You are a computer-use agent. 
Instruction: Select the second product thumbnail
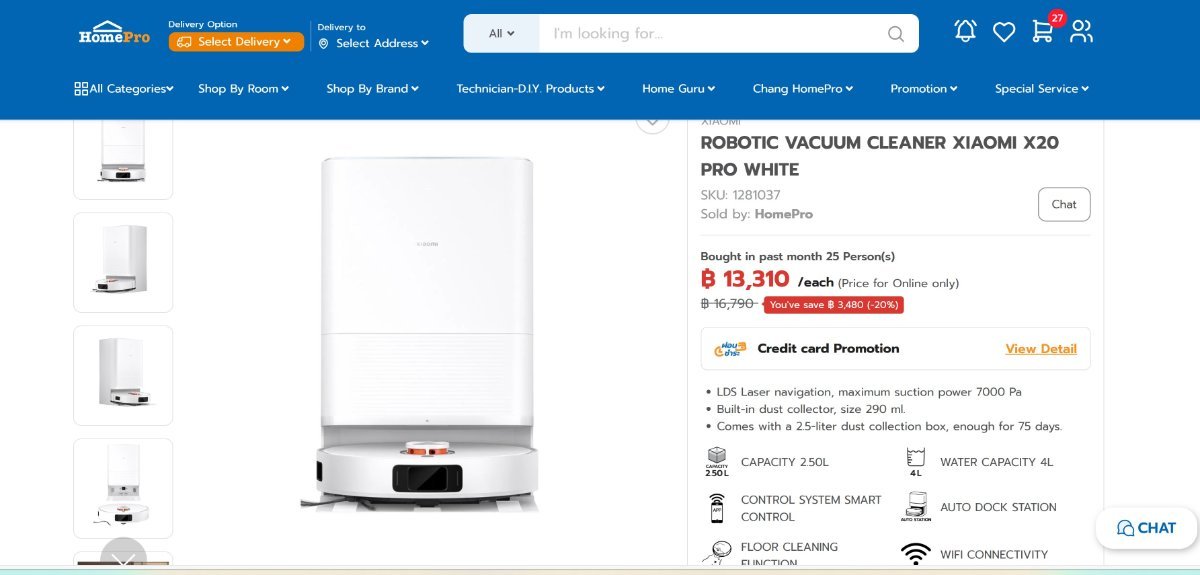click(x=123, y=262)
